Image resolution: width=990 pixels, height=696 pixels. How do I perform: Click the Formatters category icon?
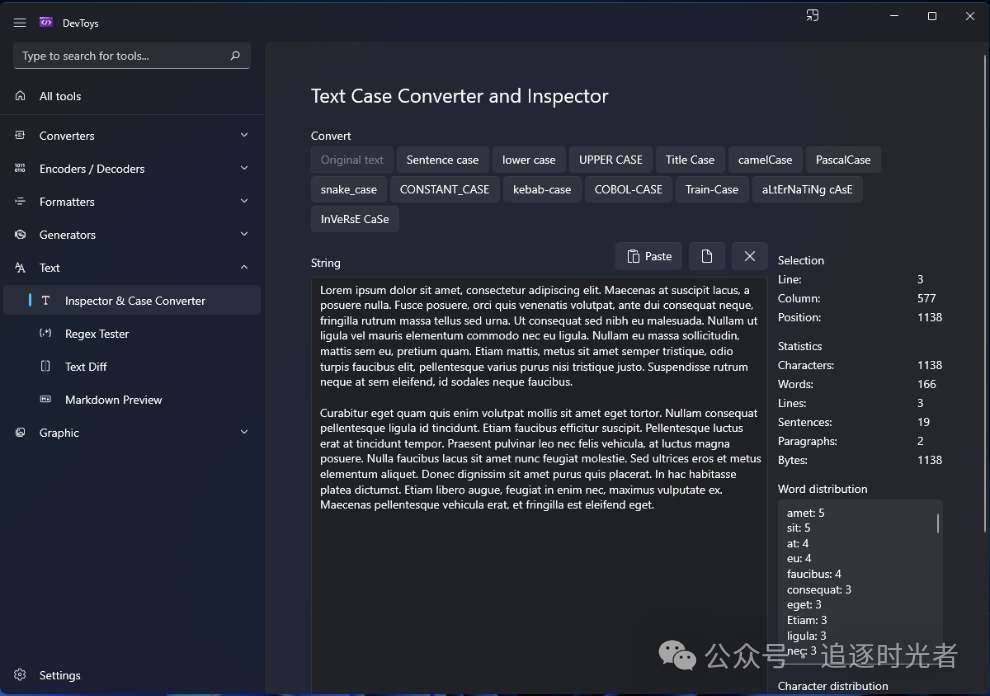[20, 201]
